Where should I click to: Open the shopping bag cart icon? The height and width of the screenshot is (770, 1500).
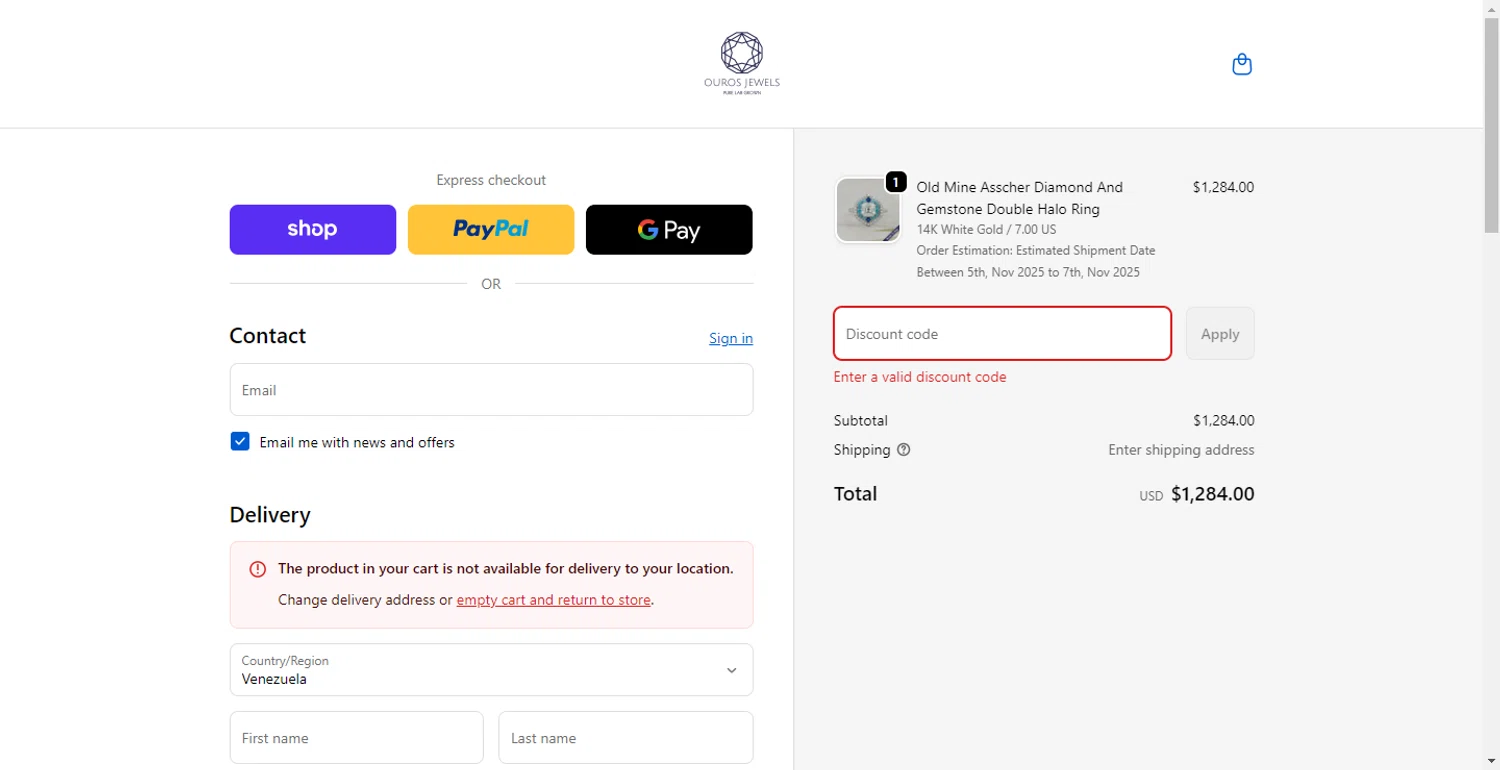pos(1242,65)
